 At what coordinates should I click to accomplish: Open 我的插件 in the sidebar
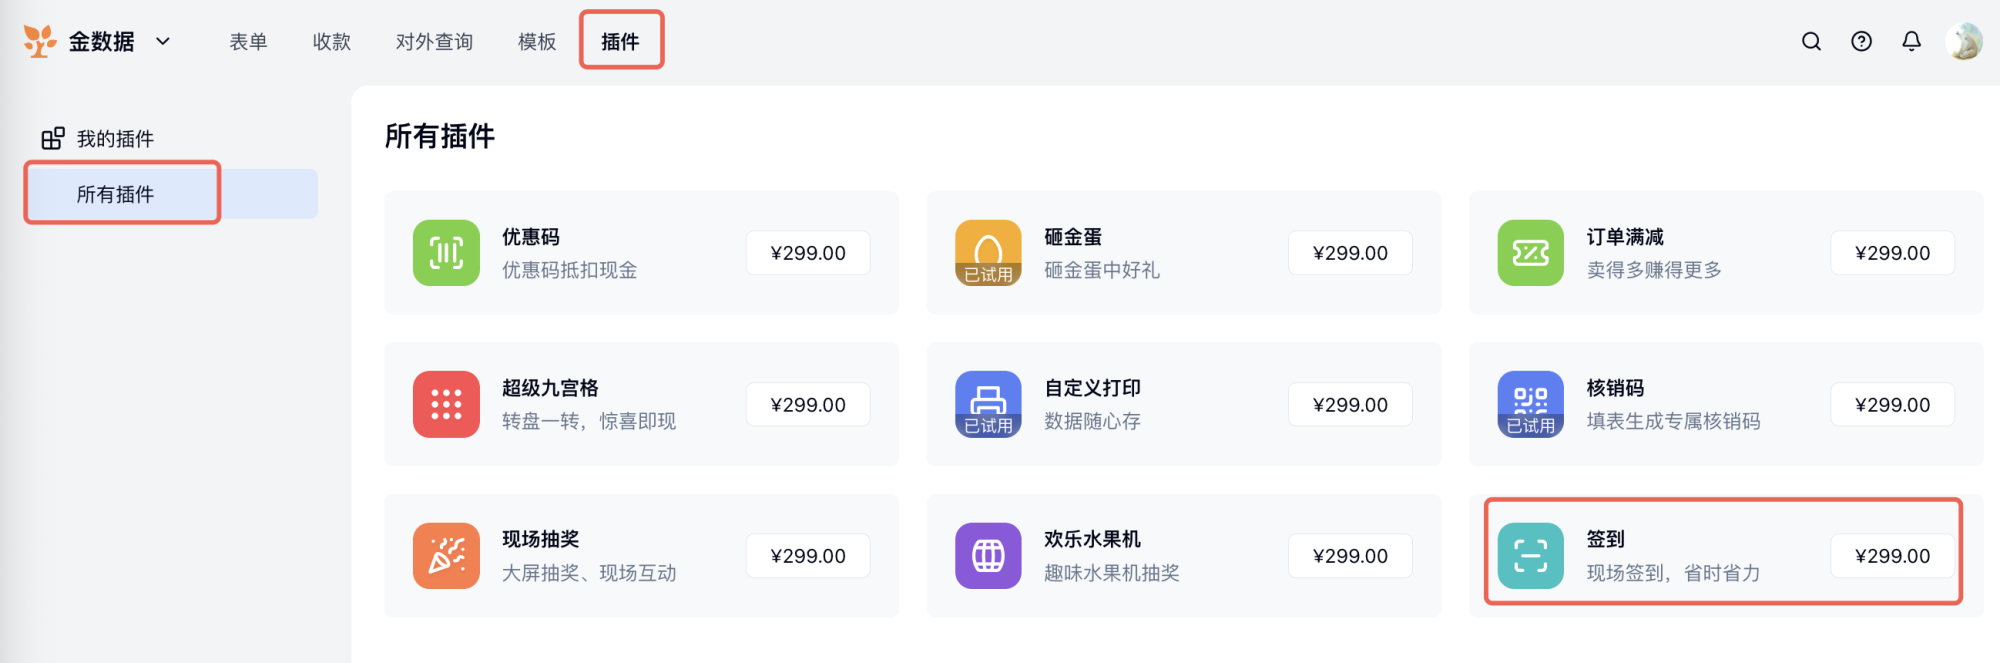[115, 138]
